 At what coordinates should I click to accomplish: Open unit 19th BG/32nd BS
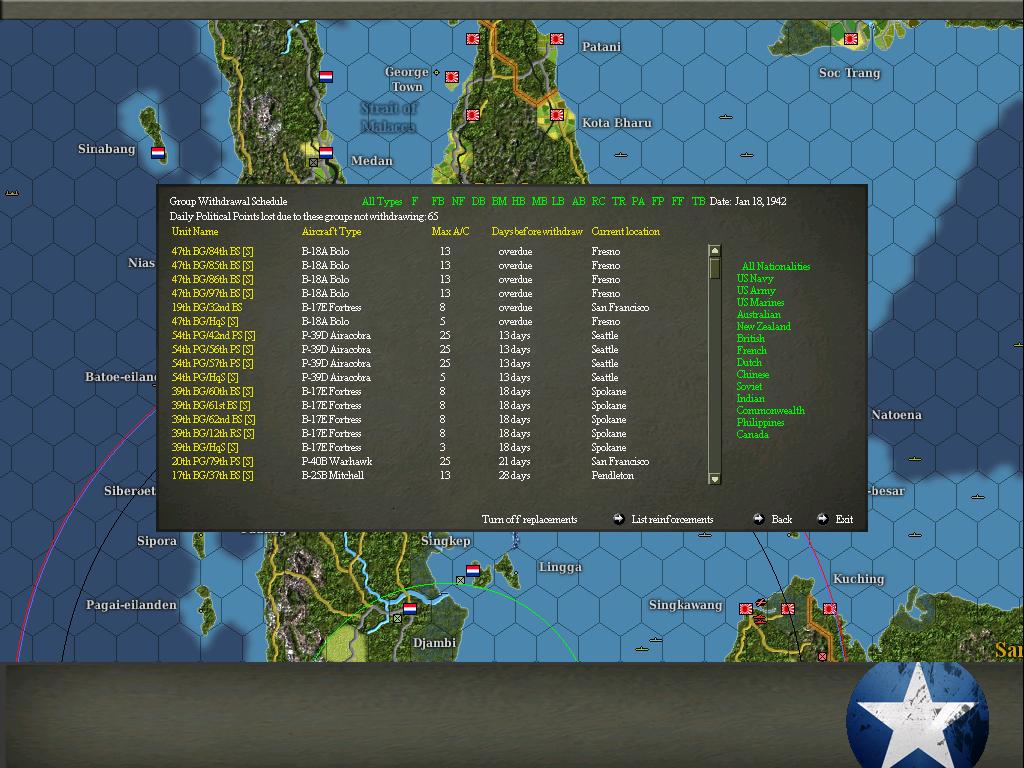(x=206, y=308)
